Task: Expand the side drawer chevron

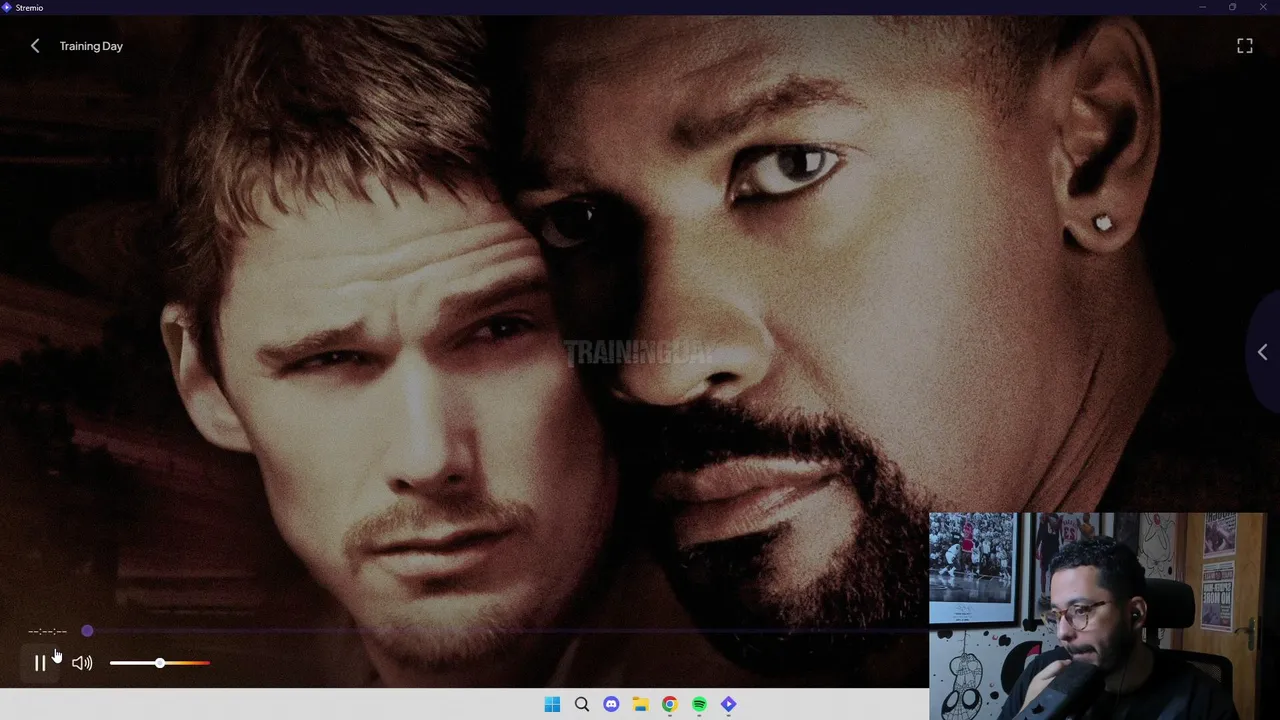Action: [1263, 352]
